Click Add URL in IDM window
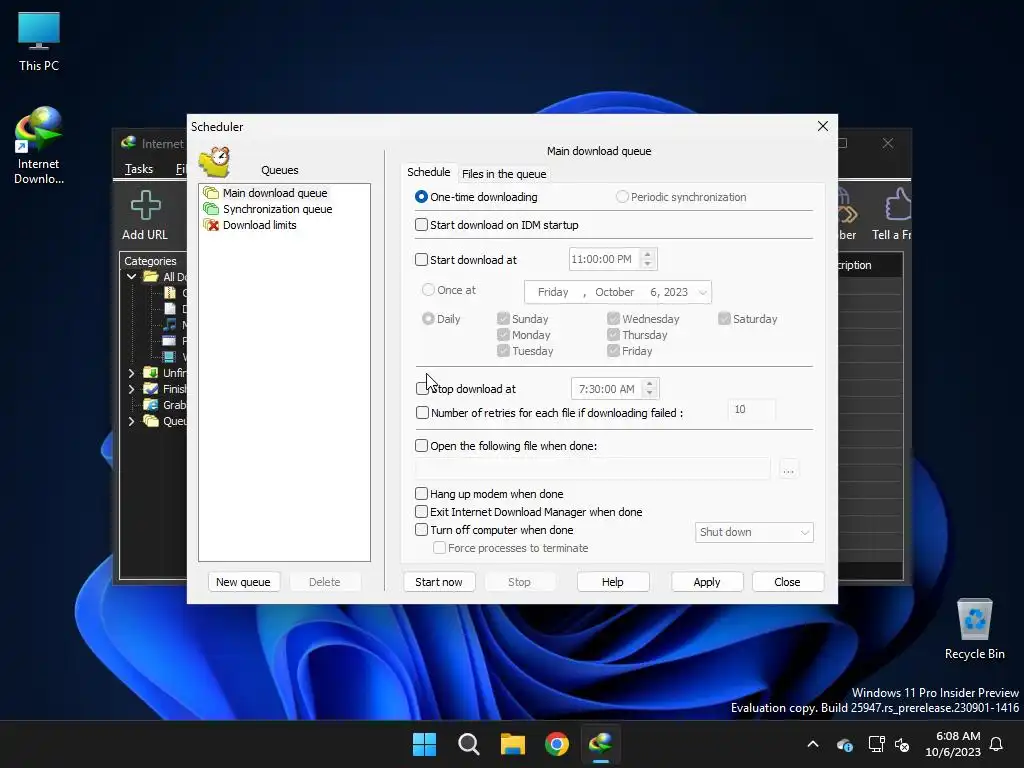This screenshot has width=1024, height=768. (x=145, y=216)
